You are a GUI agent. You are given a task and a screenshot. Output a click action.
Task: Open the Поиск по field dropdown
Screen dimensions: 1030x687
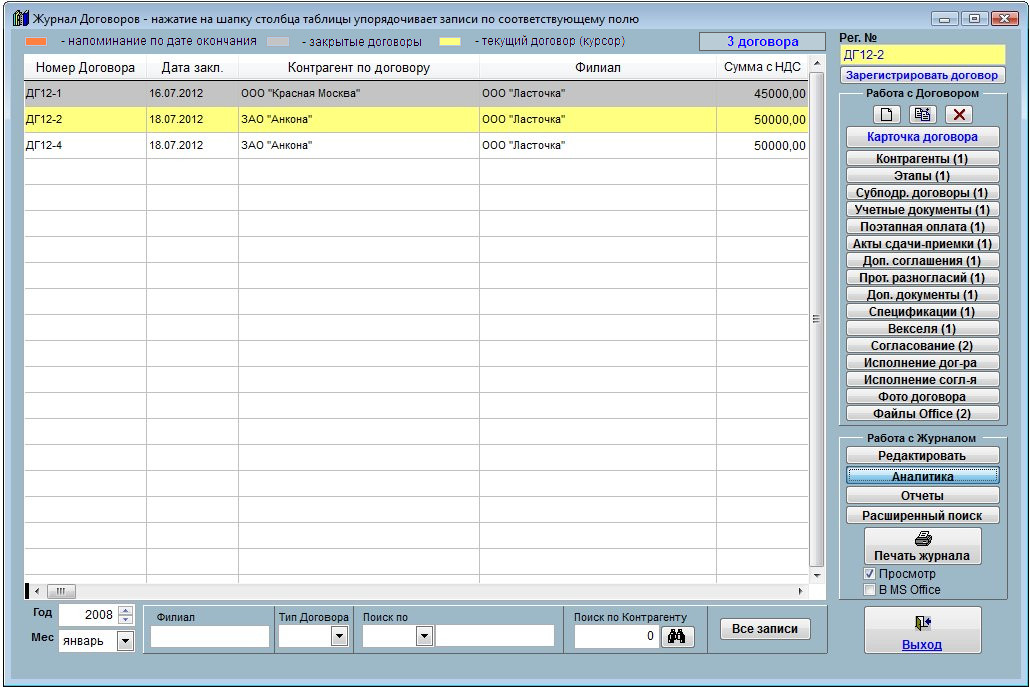point(424,636)
